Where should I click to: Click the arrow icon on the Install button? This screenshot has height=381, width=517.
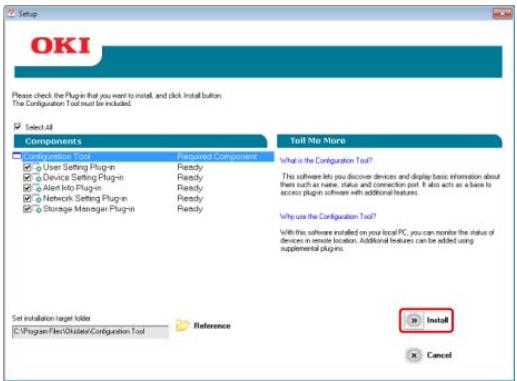(414, 320)
